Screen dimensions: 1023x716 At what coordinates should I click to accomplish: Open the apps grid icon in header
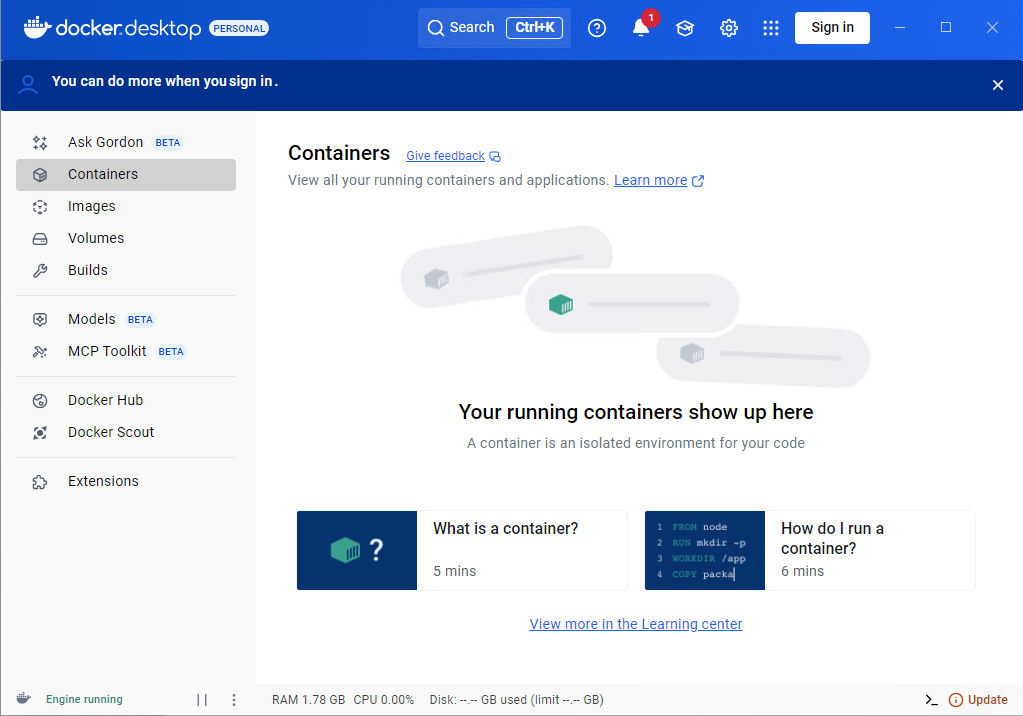[770, 28]
